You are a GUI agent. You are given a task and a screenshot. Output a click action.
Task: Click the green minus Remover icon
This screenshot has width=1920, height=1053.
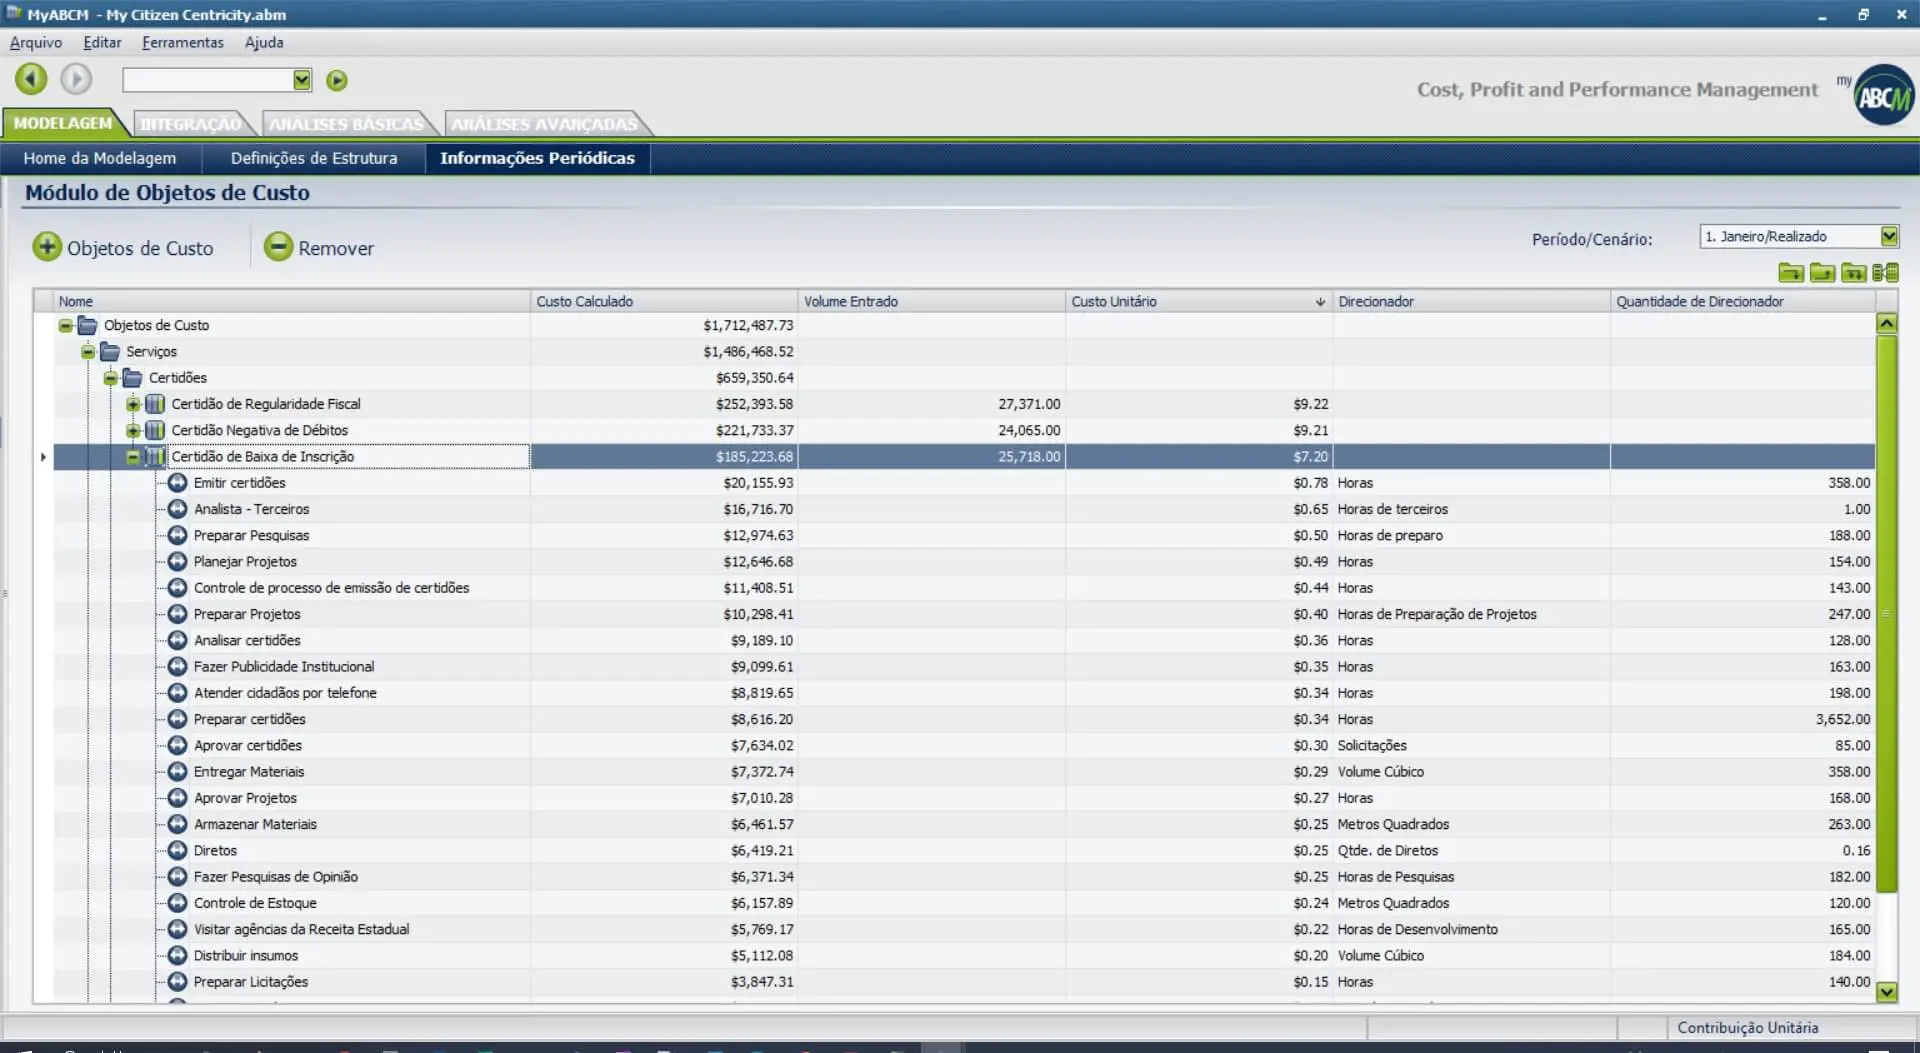[x=278, y=247]
